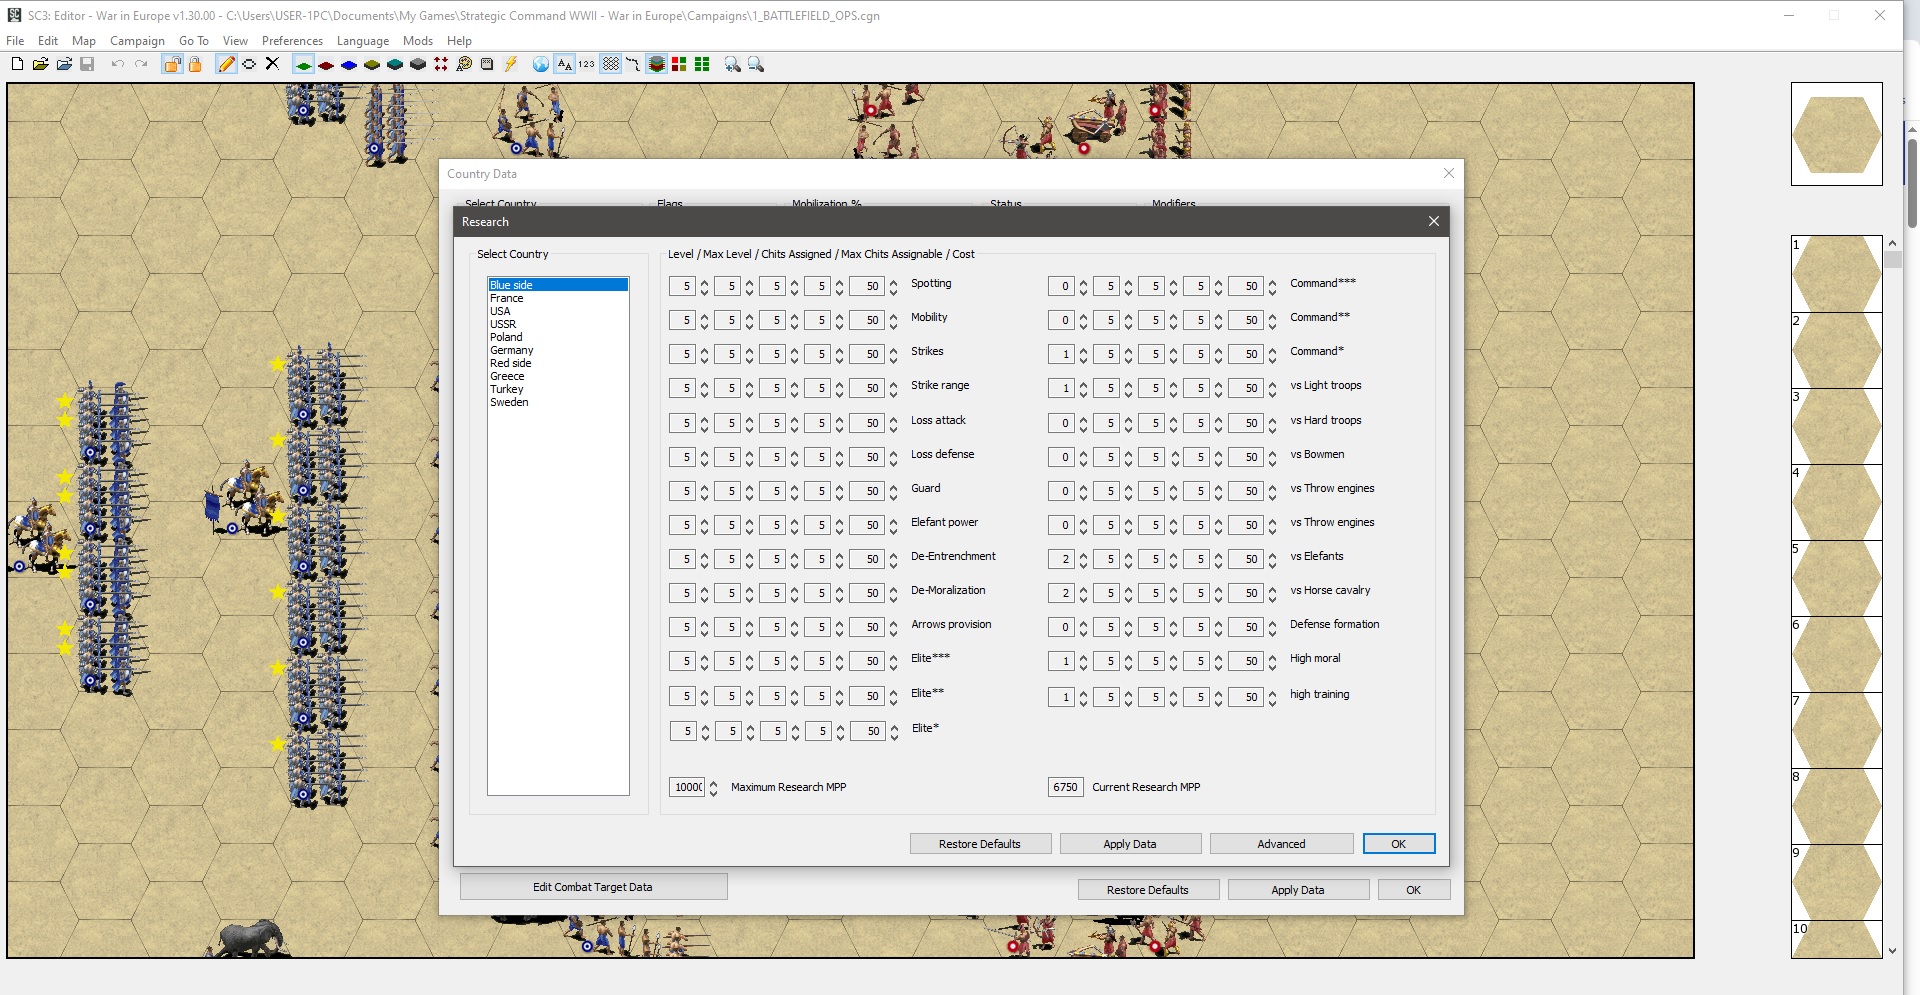This screenshot has height=995, width=1920.
Task: Click the Current Research MPP field
Action: tap(1065, 787)
